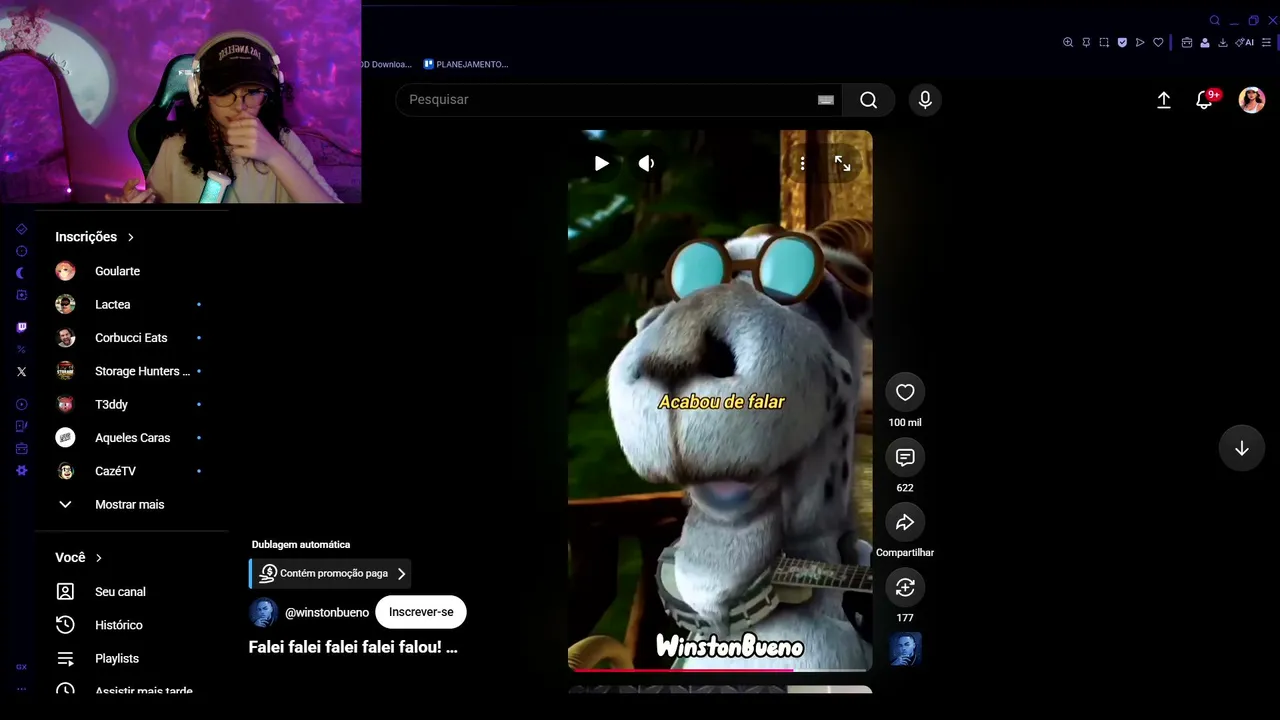Image resolution: width=1280 pixels, height=720 pixels.
Task: Open the Storage Hunters subscription
Action: 132,371
